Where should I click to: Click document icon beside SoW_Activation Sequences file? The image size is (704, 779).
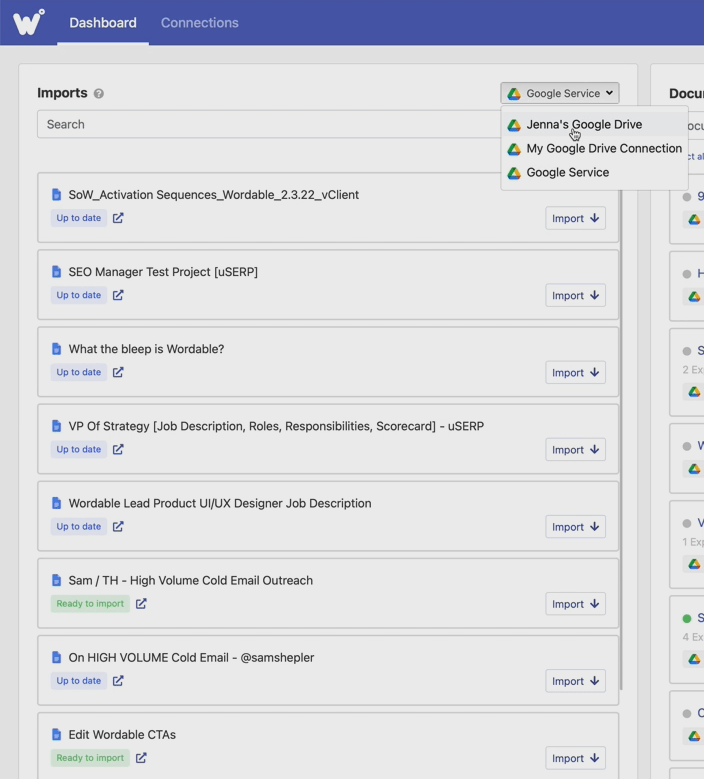pos(57,195)
